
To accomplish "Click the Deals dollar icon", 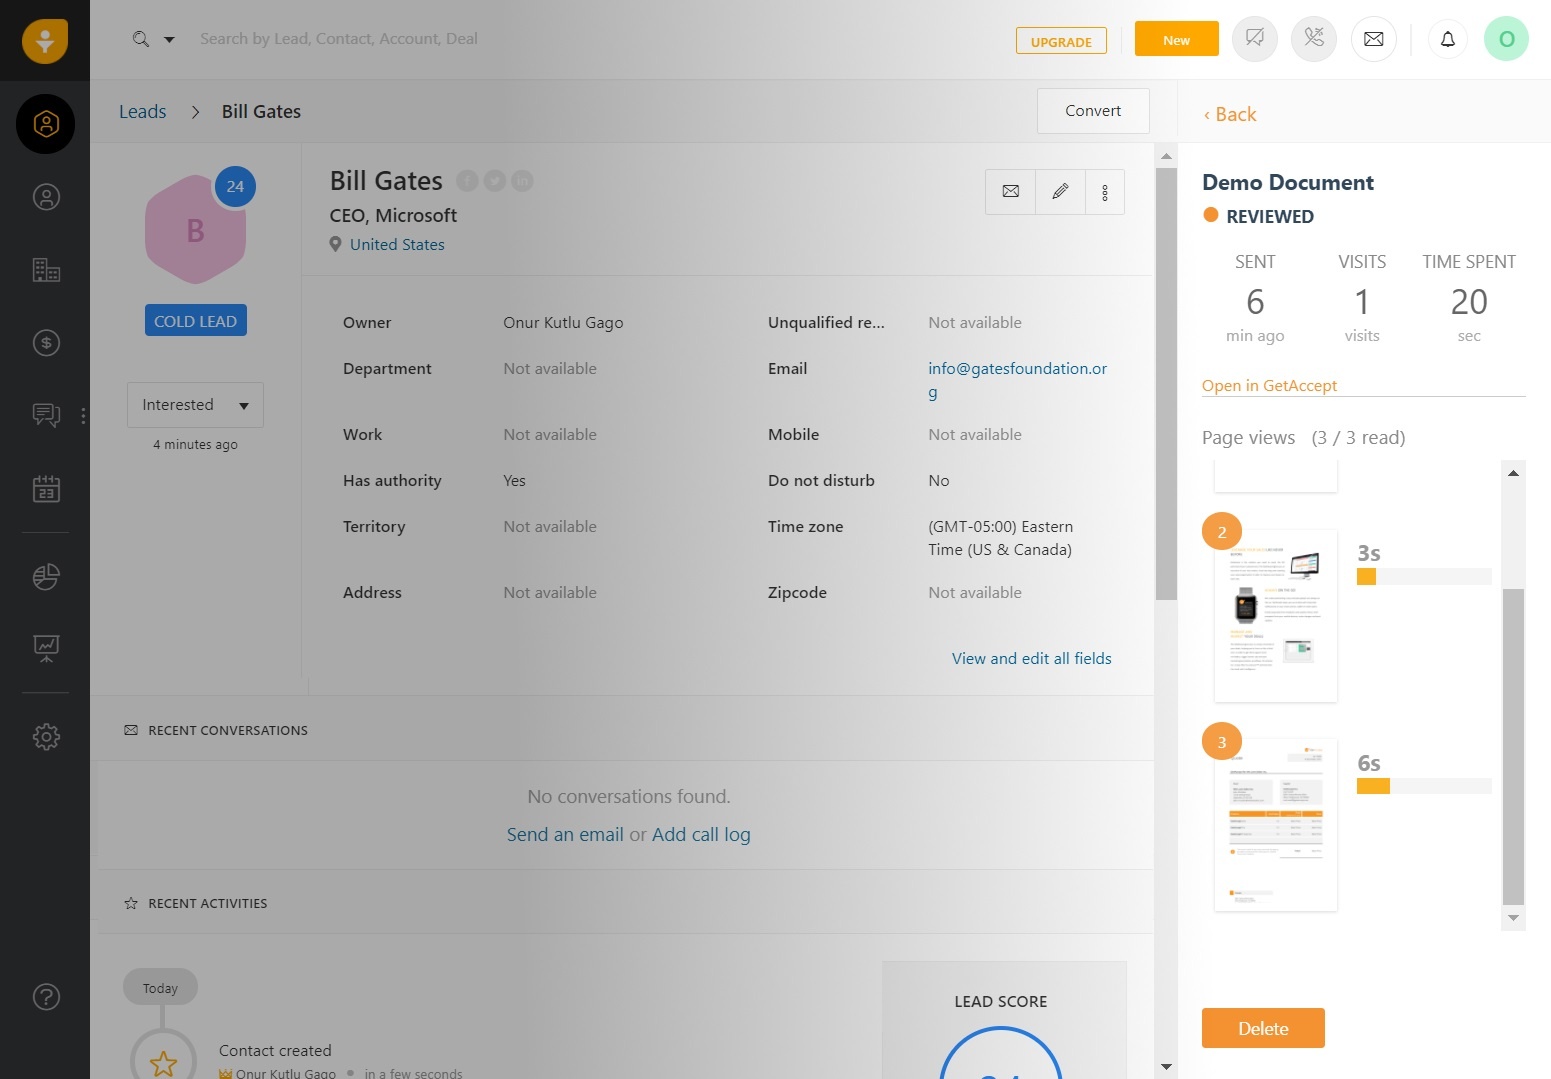I will click(46, 342).
